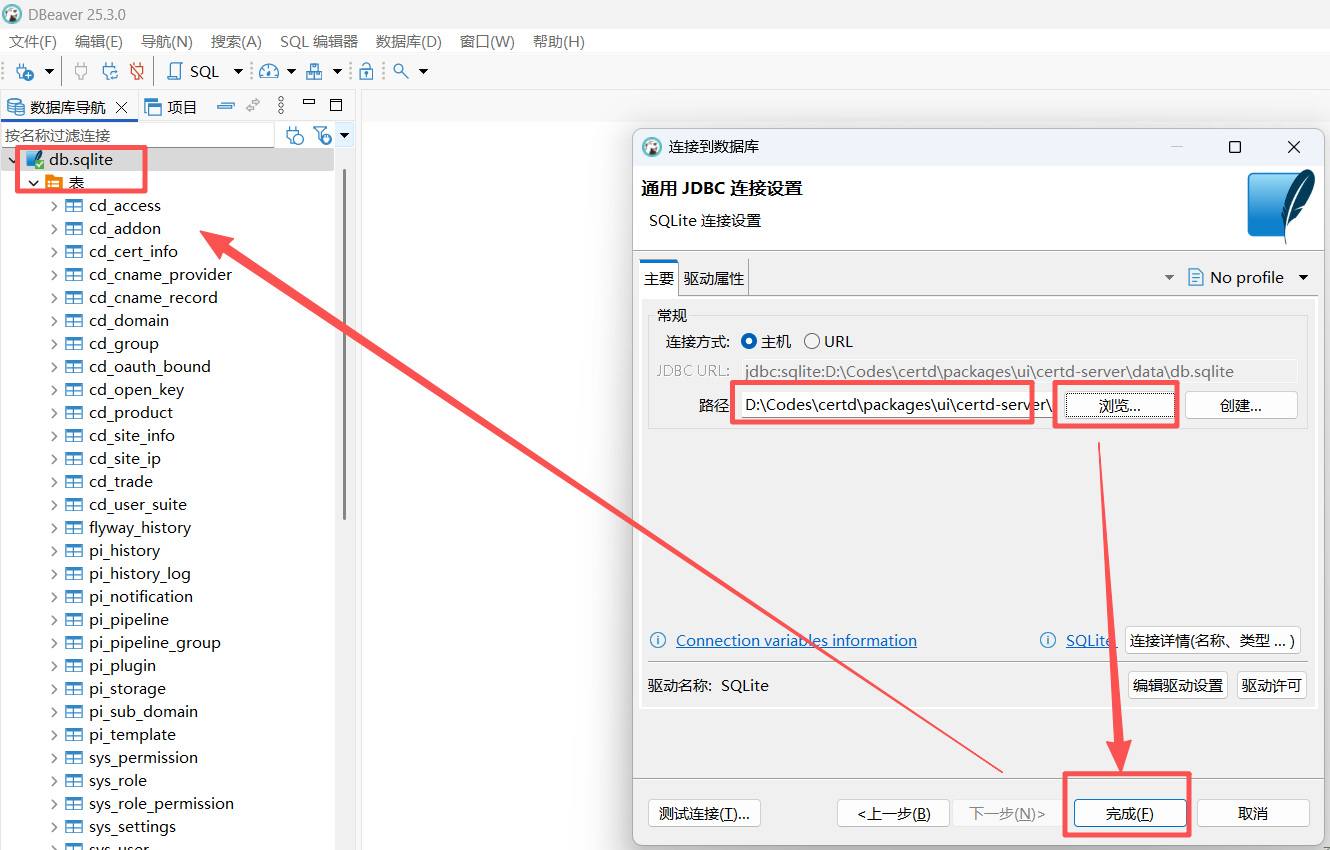
Task: Click the new database connection plug icon
Action: (25, 72)
